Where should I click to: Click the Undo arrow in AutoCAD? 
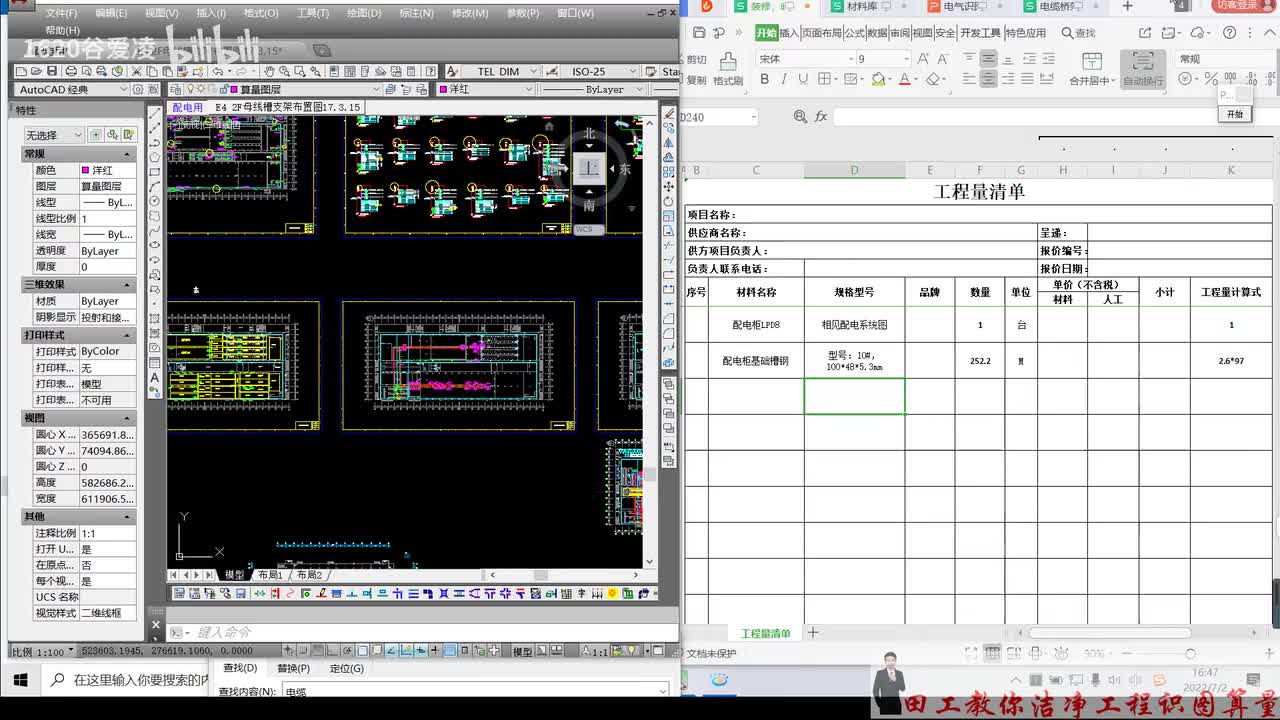pos(218,71)
